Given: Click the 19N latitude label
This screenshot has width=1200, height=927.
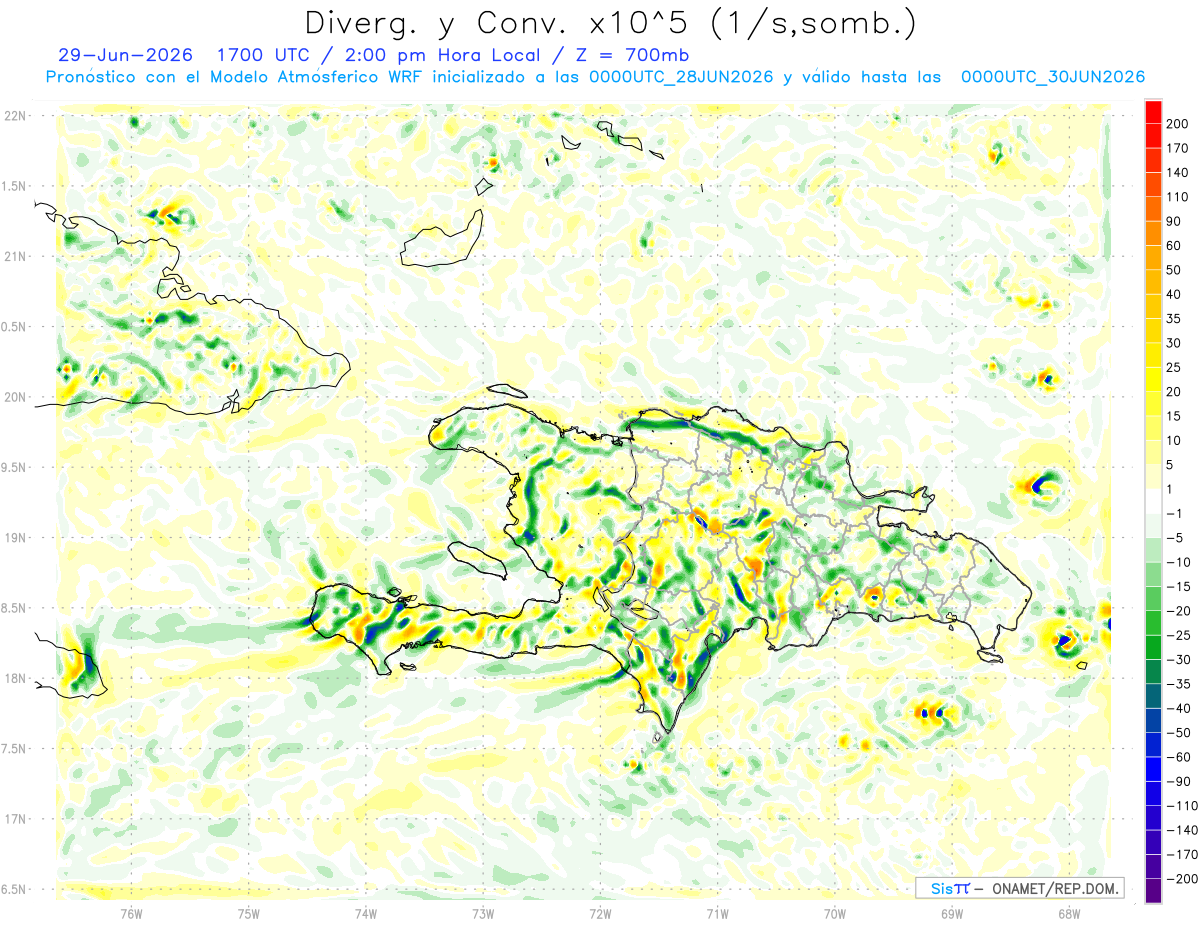Looking at the screenshot, I should coord(17,537).
